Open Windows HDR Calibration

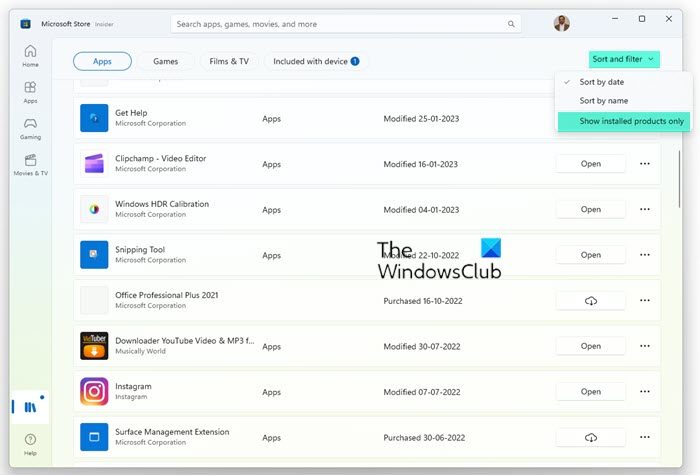point(591,209)
